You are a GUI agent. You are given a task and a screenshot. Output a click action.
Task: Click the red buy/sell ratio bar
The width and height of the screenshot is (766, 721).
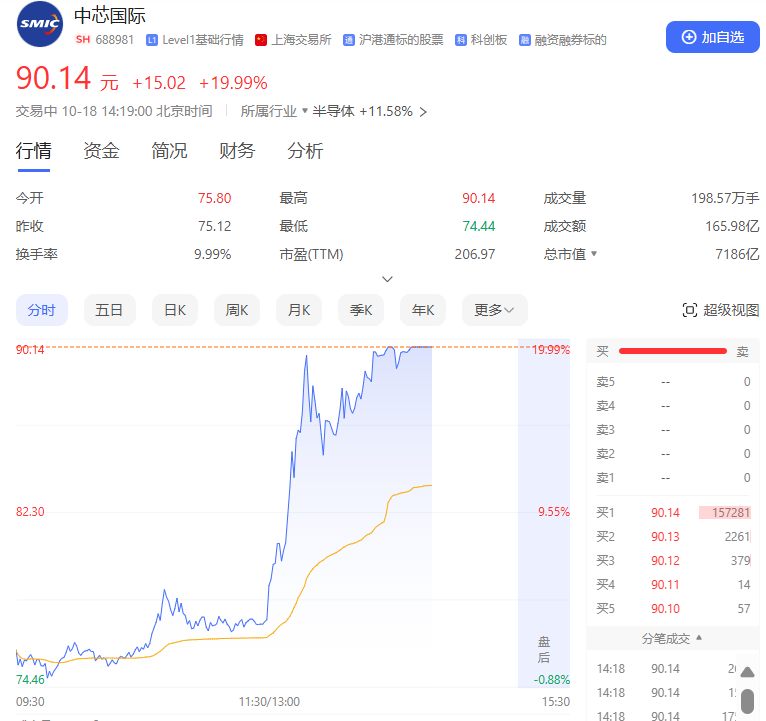click(672, 351)
